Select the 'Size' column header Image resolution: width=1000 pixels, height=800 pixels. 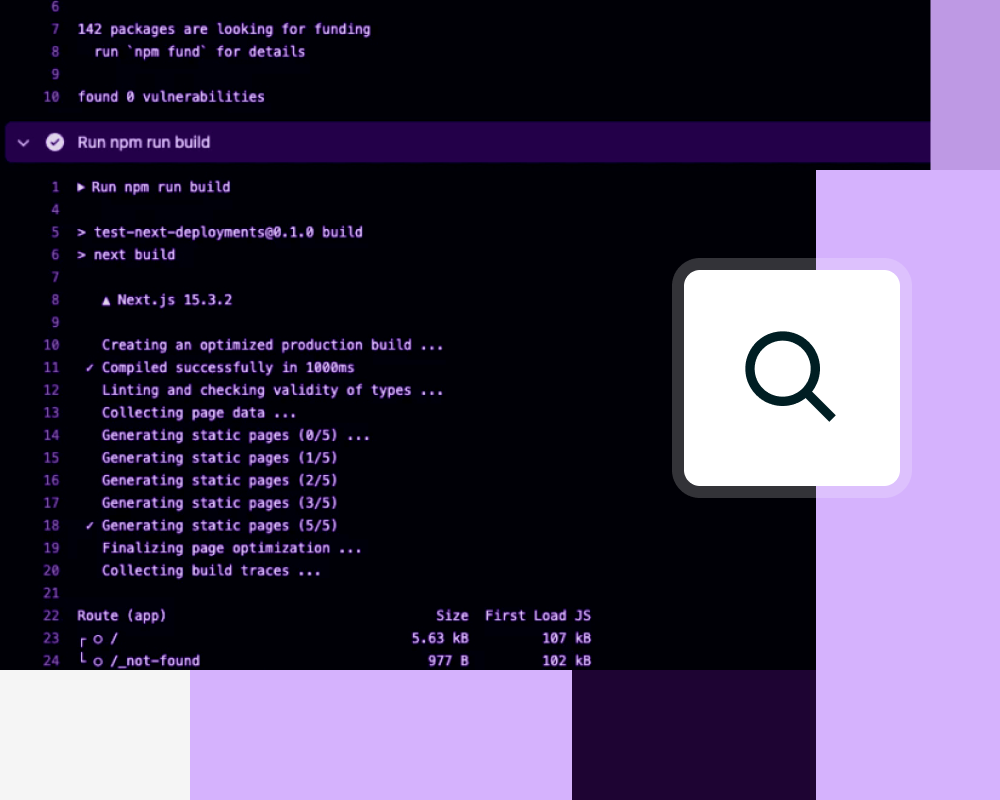tap(452, 616)
